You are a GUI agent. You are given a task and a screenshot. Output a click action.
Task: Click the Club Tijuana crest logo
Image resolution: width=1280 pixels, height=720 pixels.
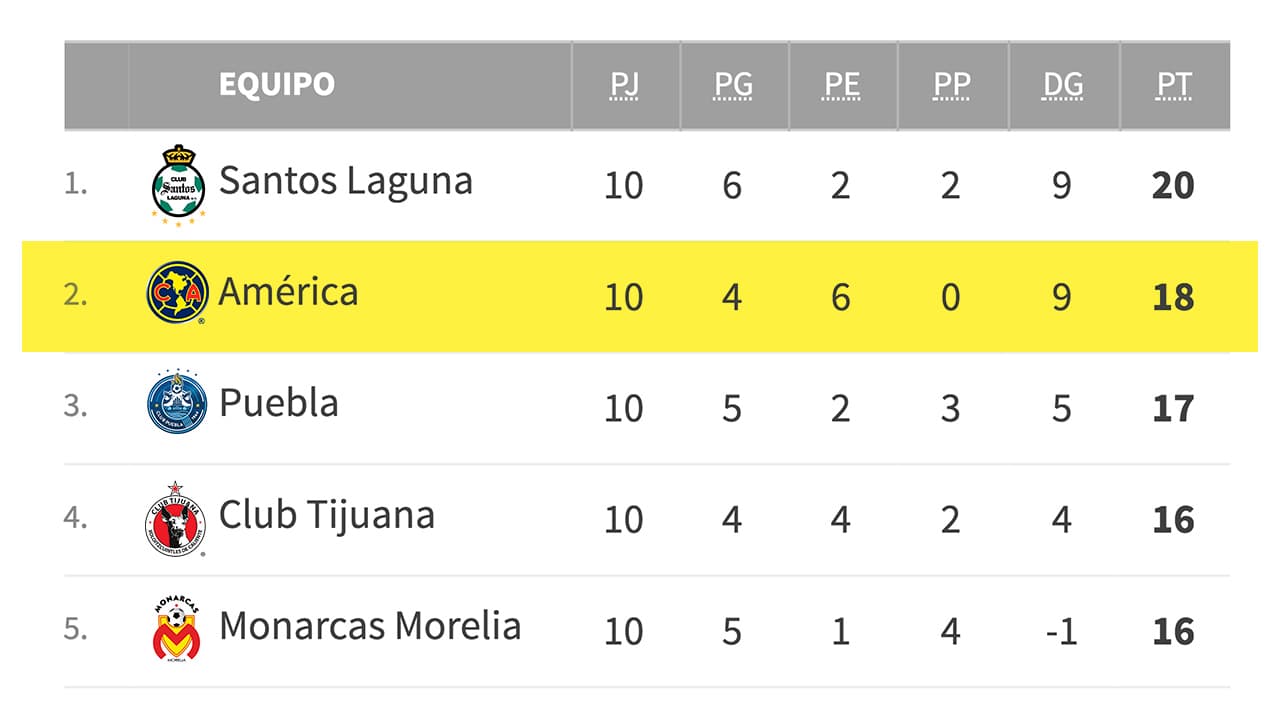[175, 518]
